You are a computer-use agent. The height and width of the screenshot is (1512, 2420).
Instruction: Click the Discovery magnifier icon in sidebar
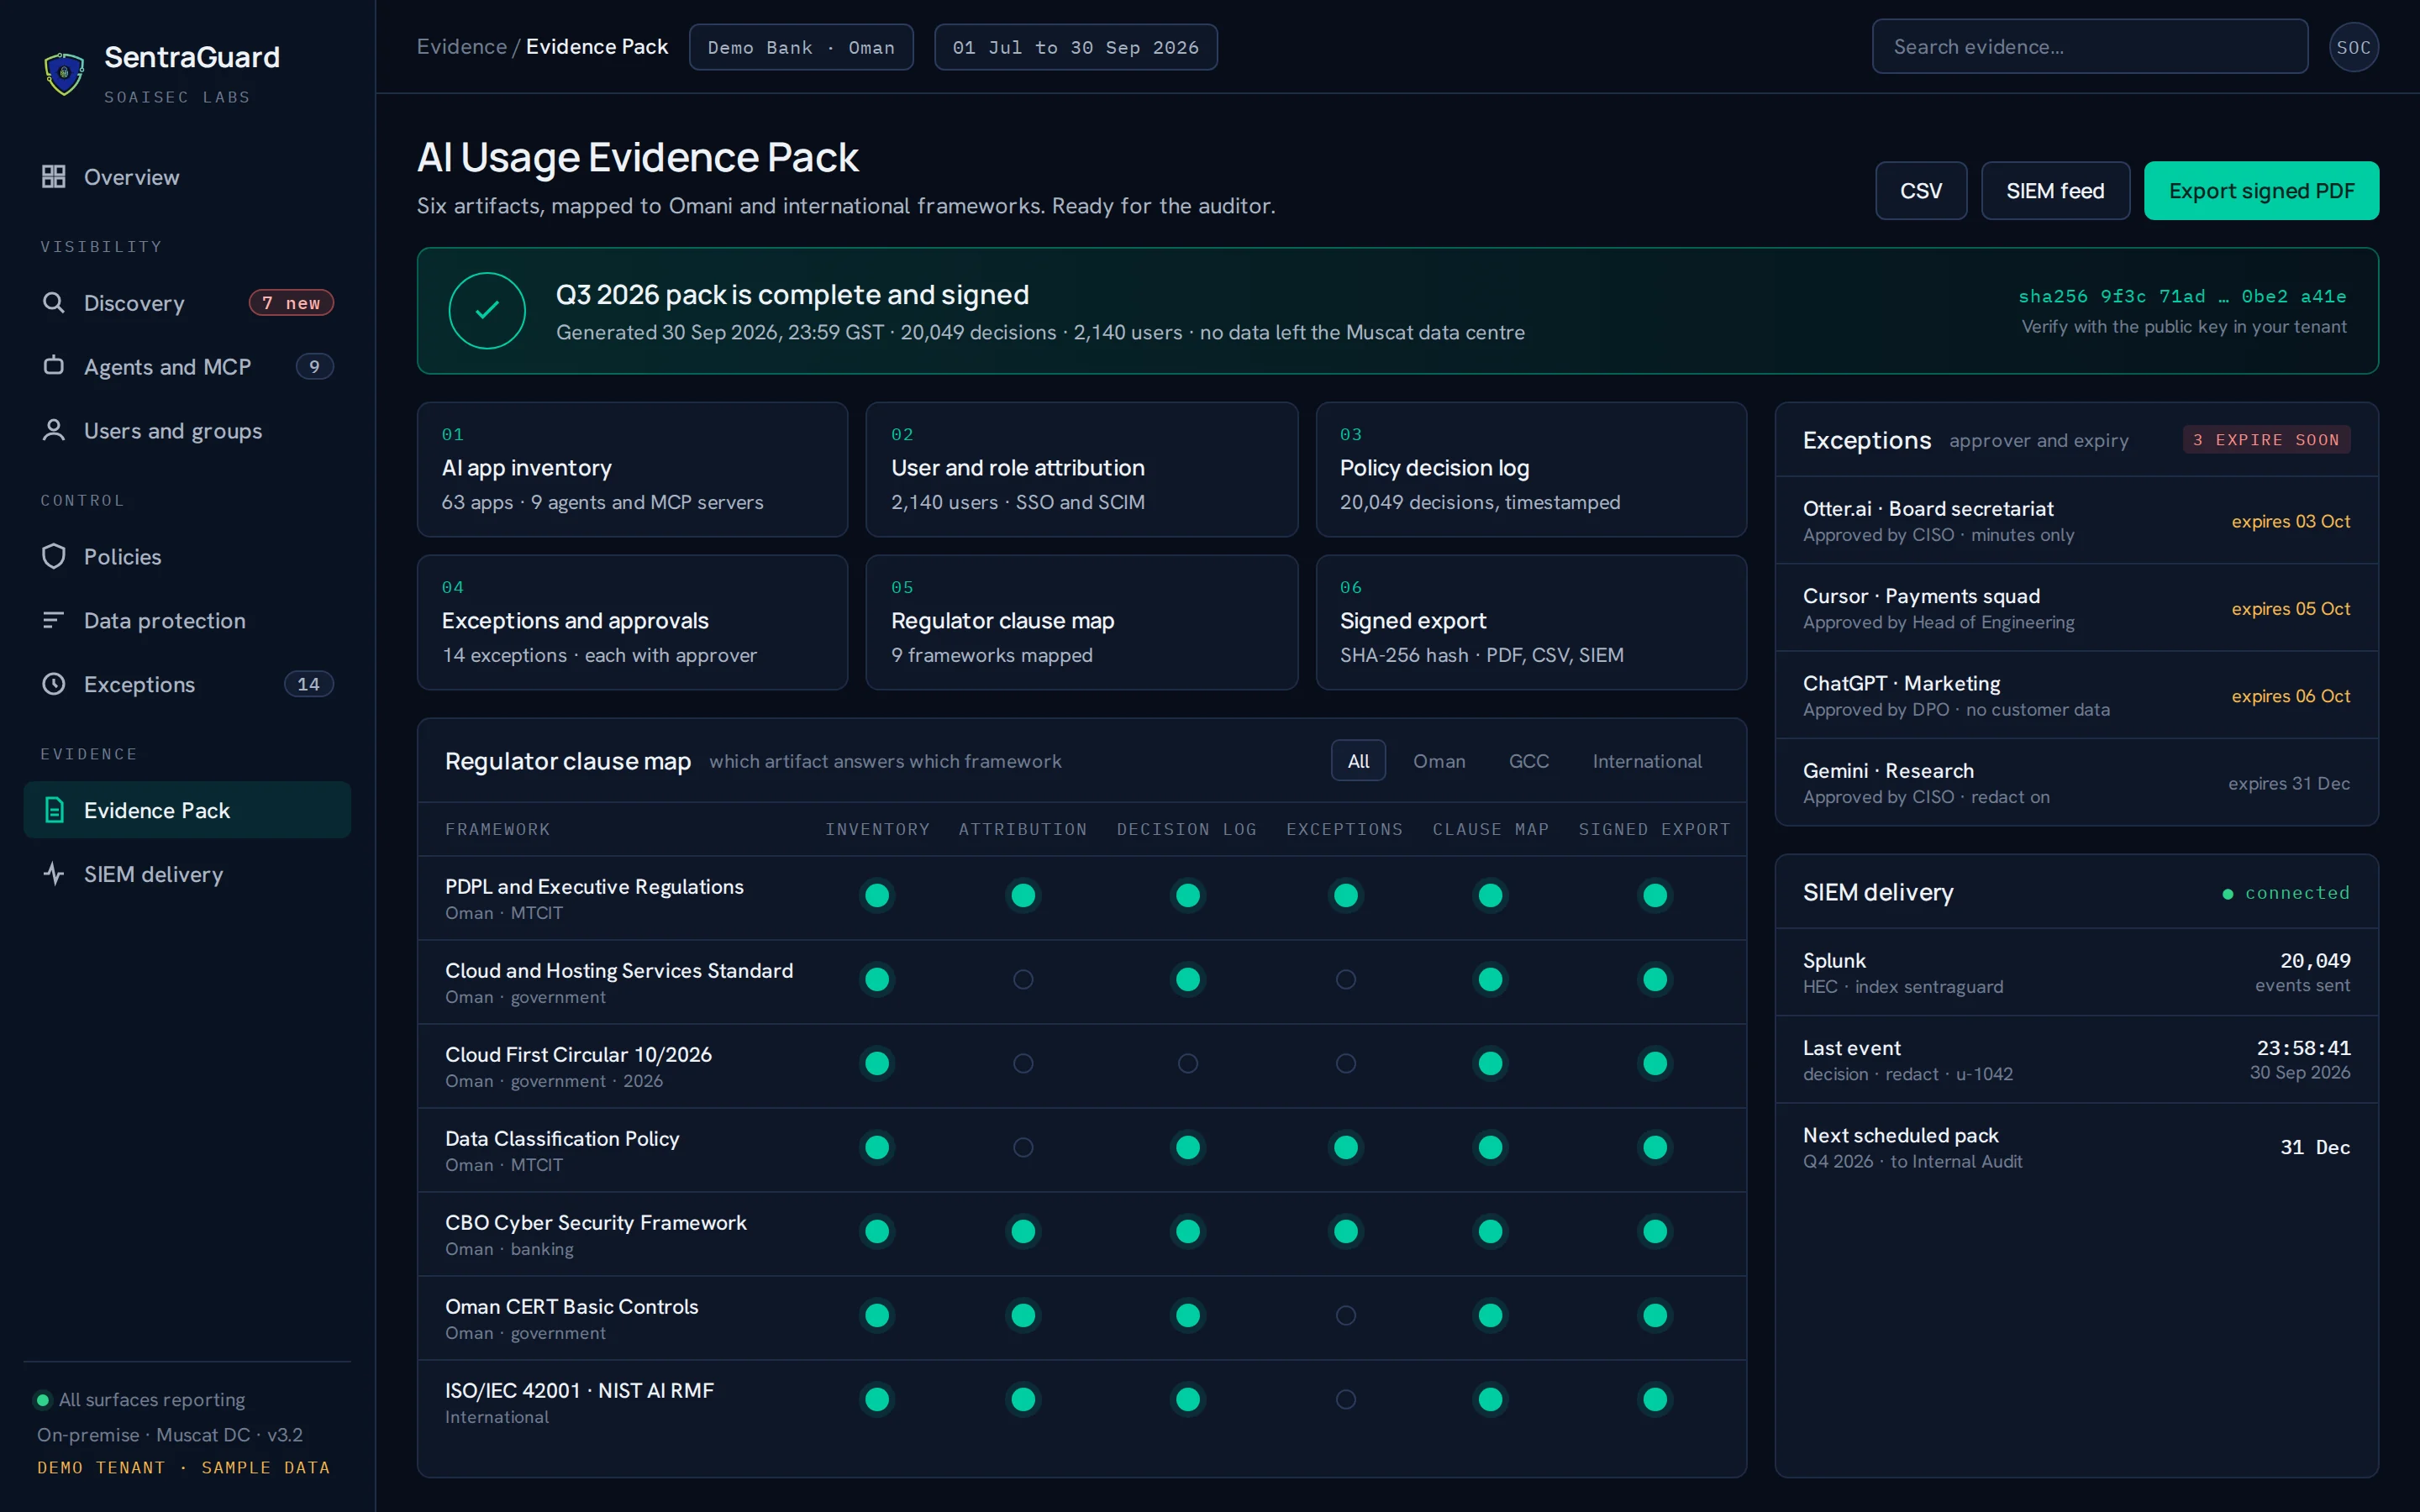pyautogui.click(x=54, y=303)
